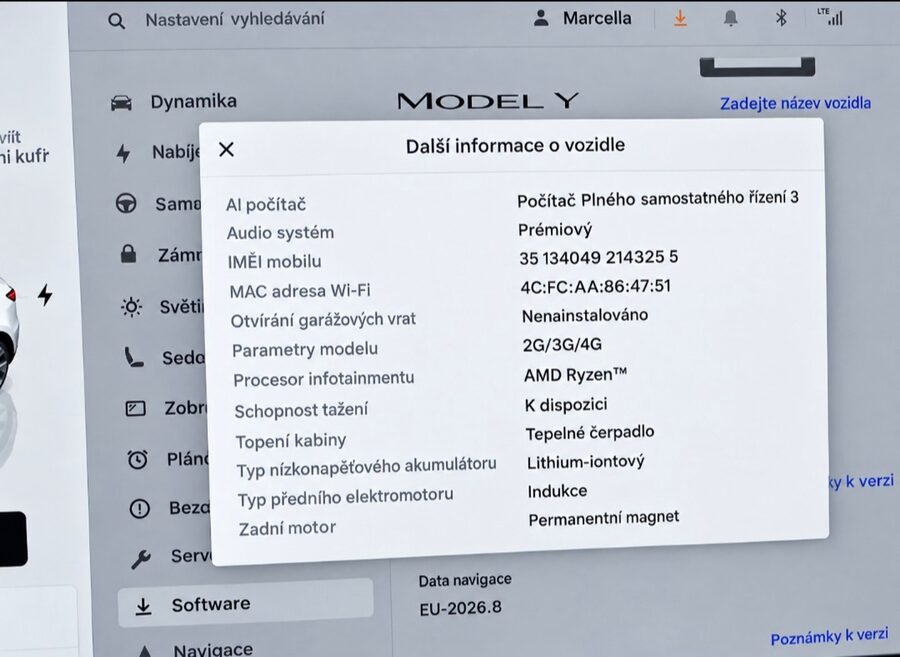
Task: Tap the padlock locks icon
Action: [129, 254]
